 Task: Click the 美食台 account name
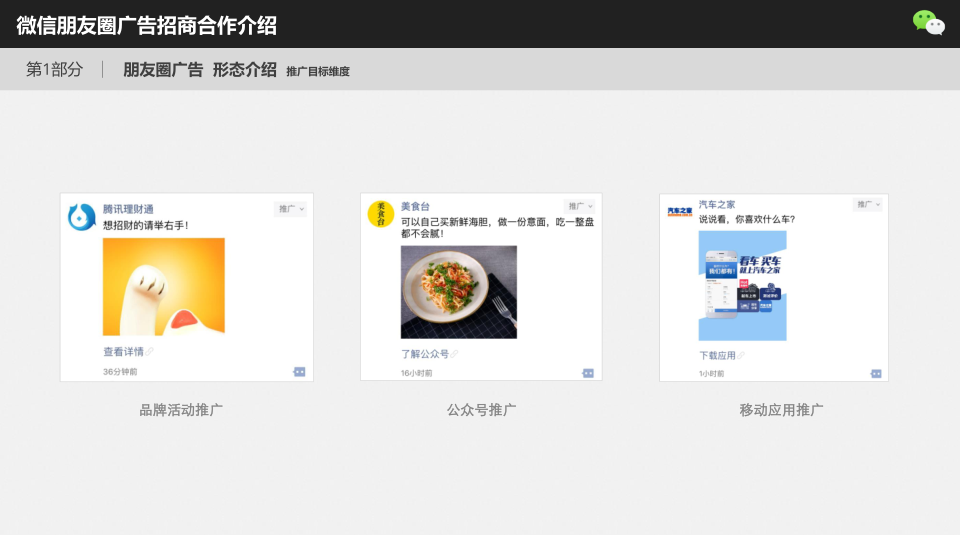point(415,206)
